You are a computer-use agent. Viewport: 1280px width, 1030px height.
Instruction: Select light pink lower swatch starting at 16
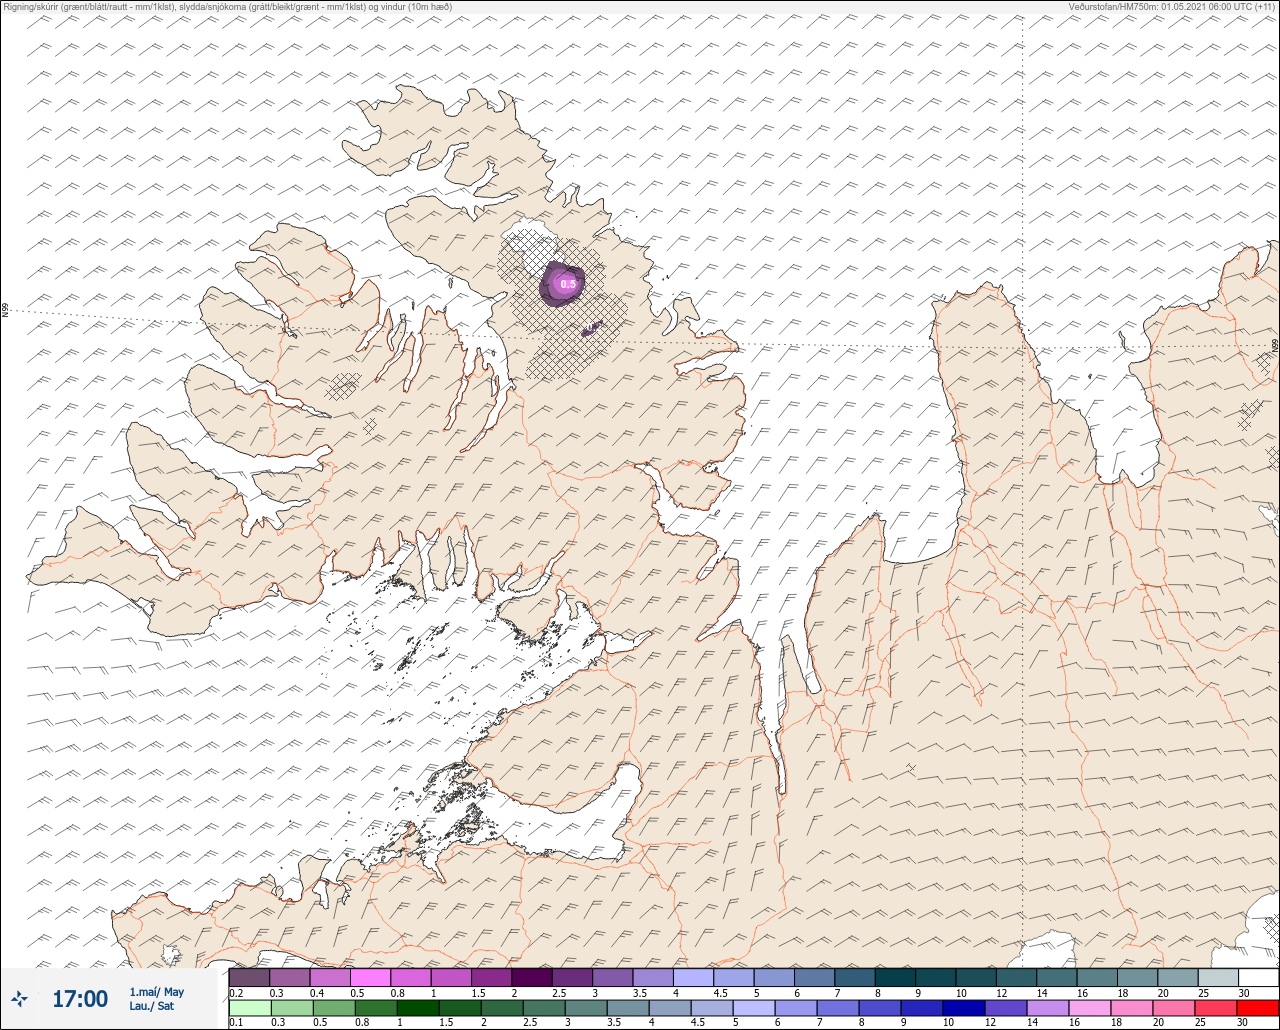[1089, 1008]
